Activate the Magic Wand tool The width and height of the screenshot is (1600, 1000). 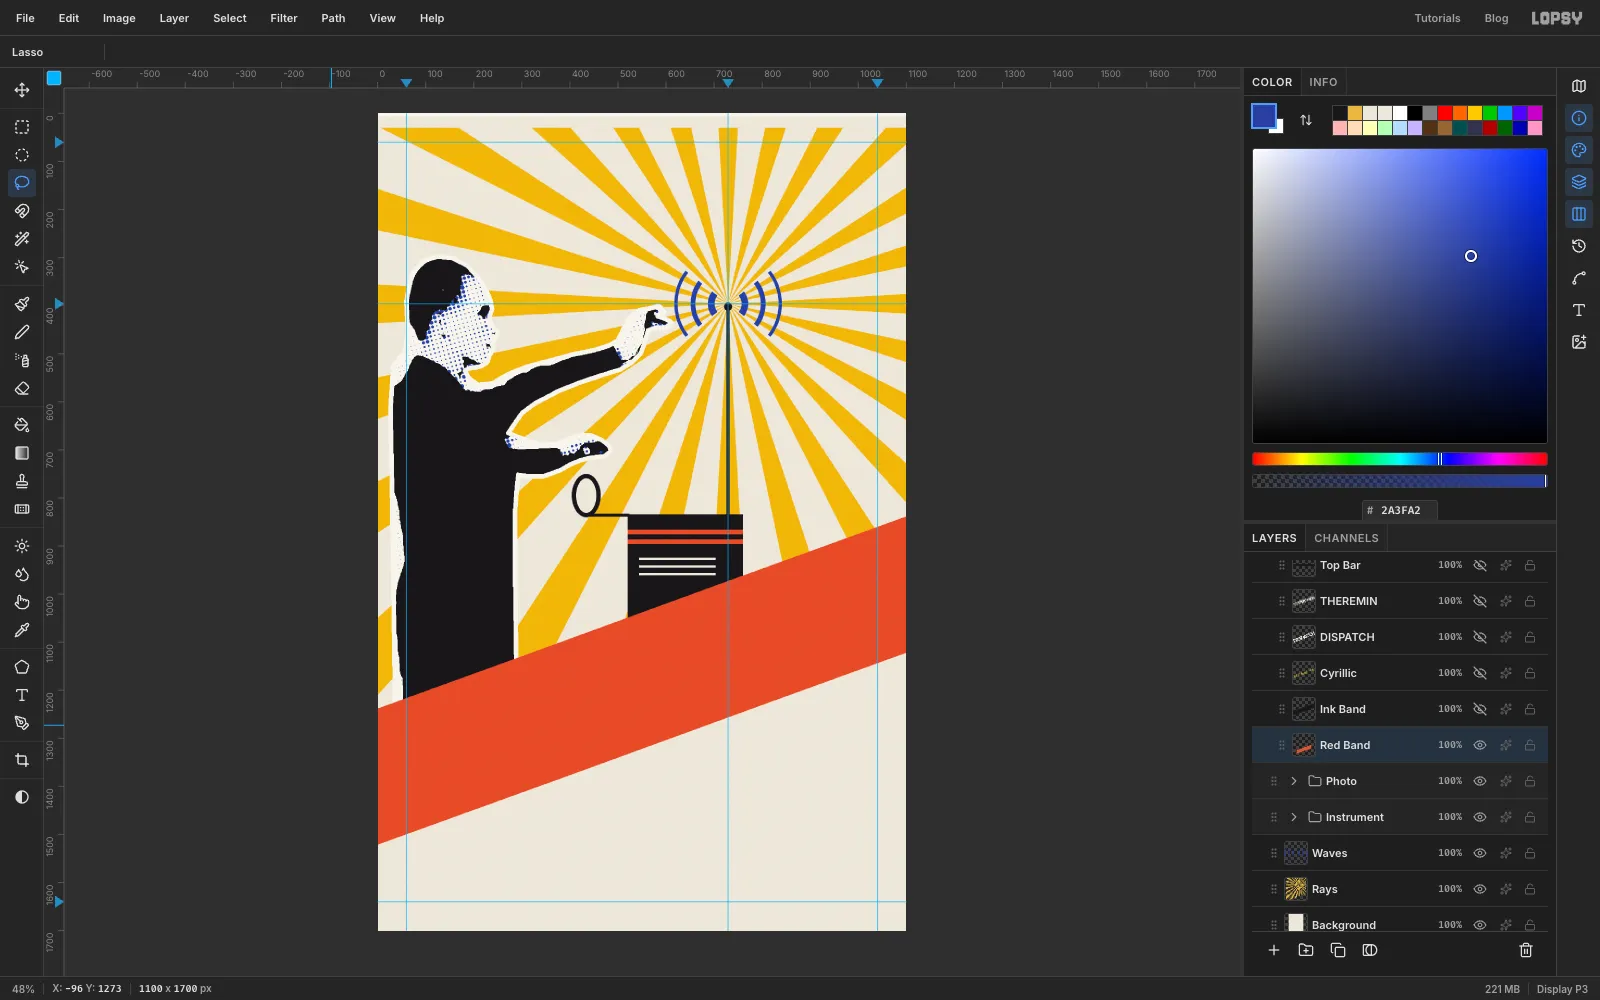pos(22,239)
